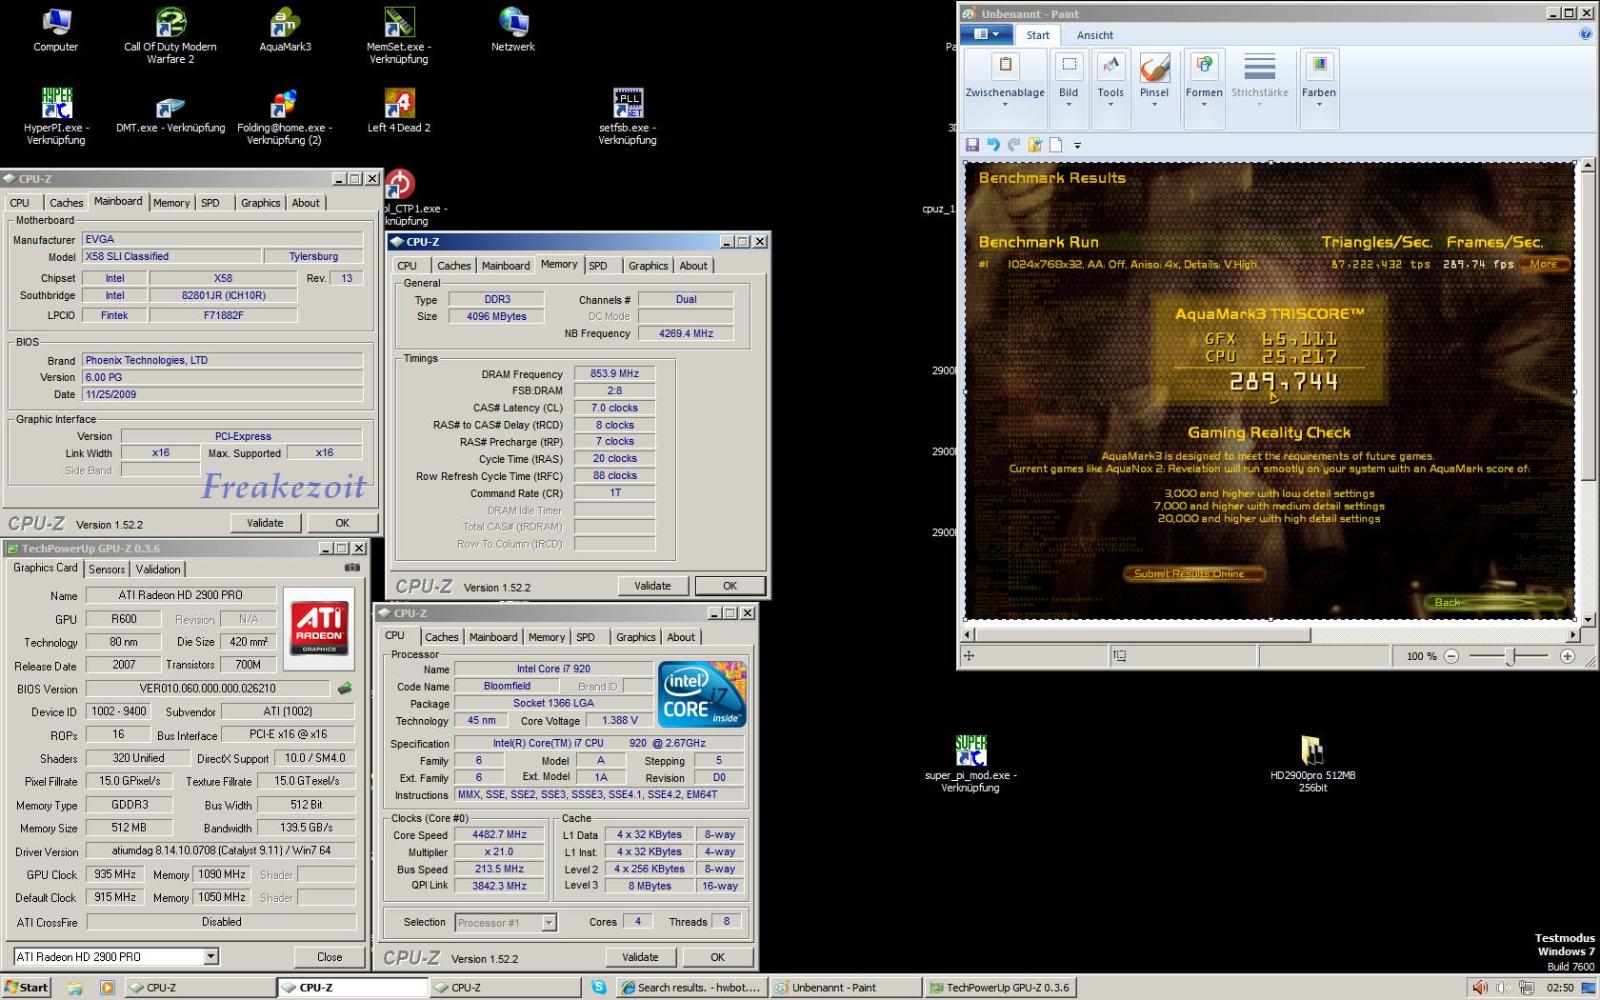Open About tab in CPU-Z Mainboard window
The height and width of the screenshot is (1000, 1600).
(306, 203)
